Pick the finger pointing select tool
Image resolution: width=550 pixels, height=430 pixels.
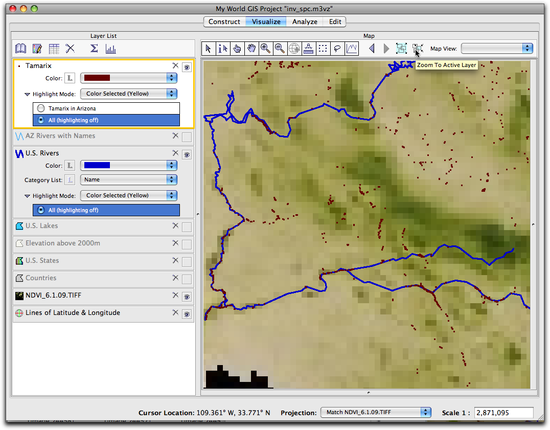(237, 48)
